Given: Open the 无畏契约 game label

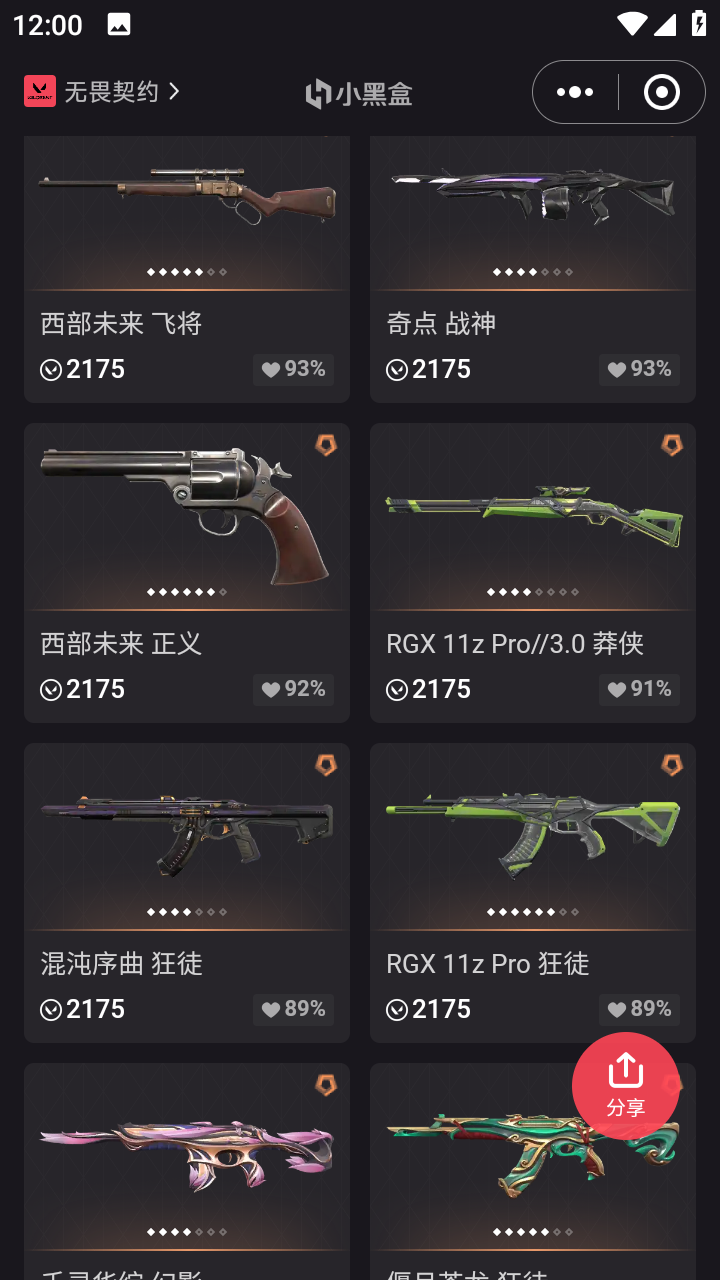Looking at the screenshot, I should [111, 91].
